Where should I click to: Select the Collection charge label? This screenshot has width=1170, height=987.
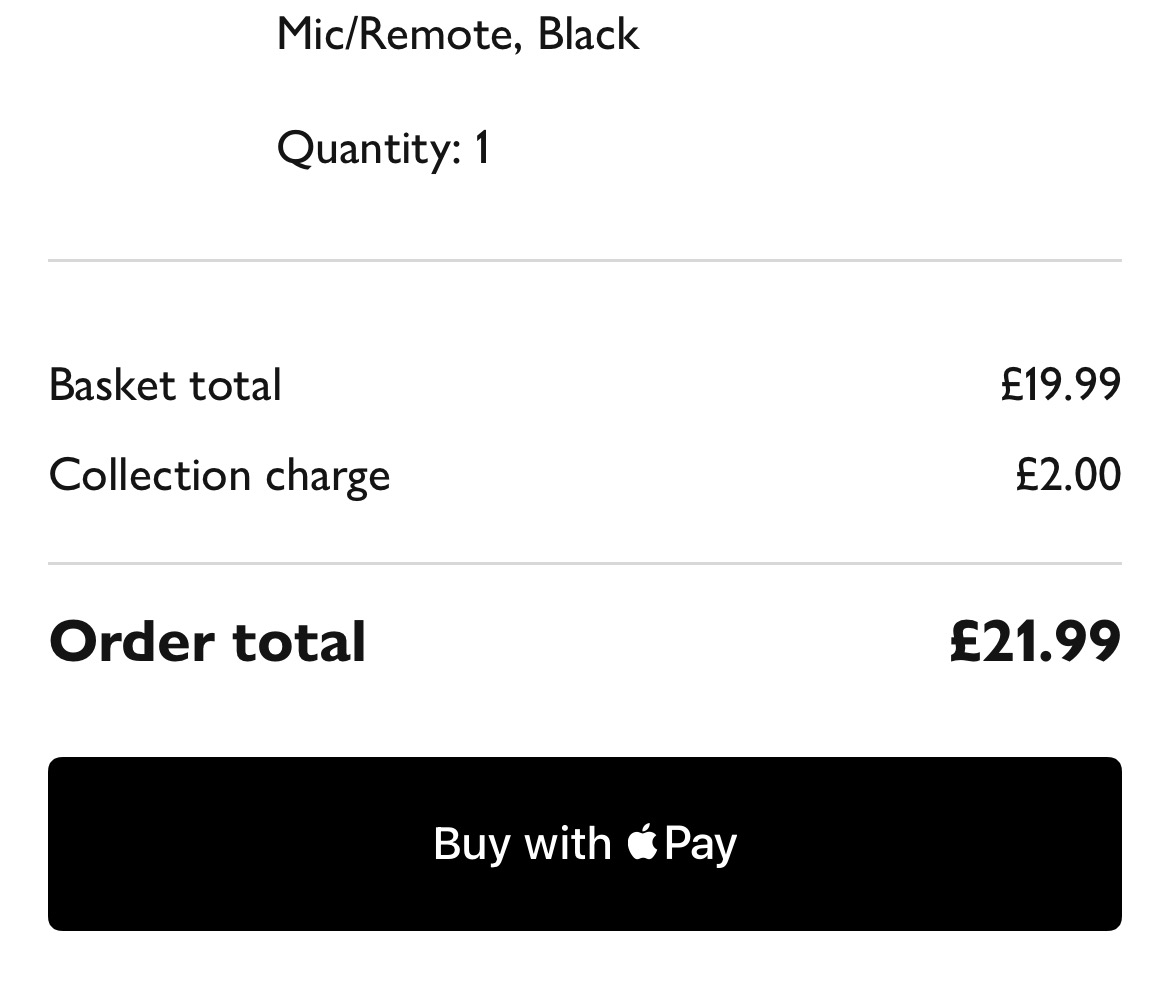pos(220,475)
